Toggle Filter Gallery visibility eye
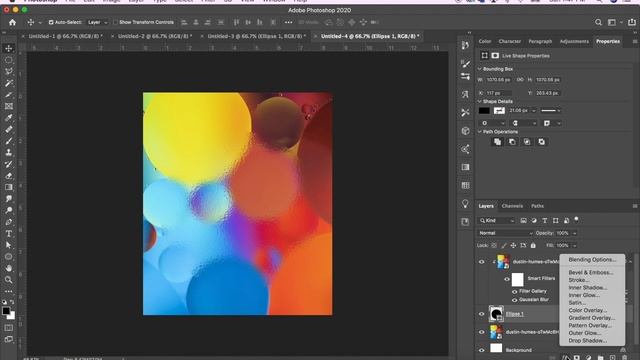This screenshot has height=360, width=640. tap(514, 291)
